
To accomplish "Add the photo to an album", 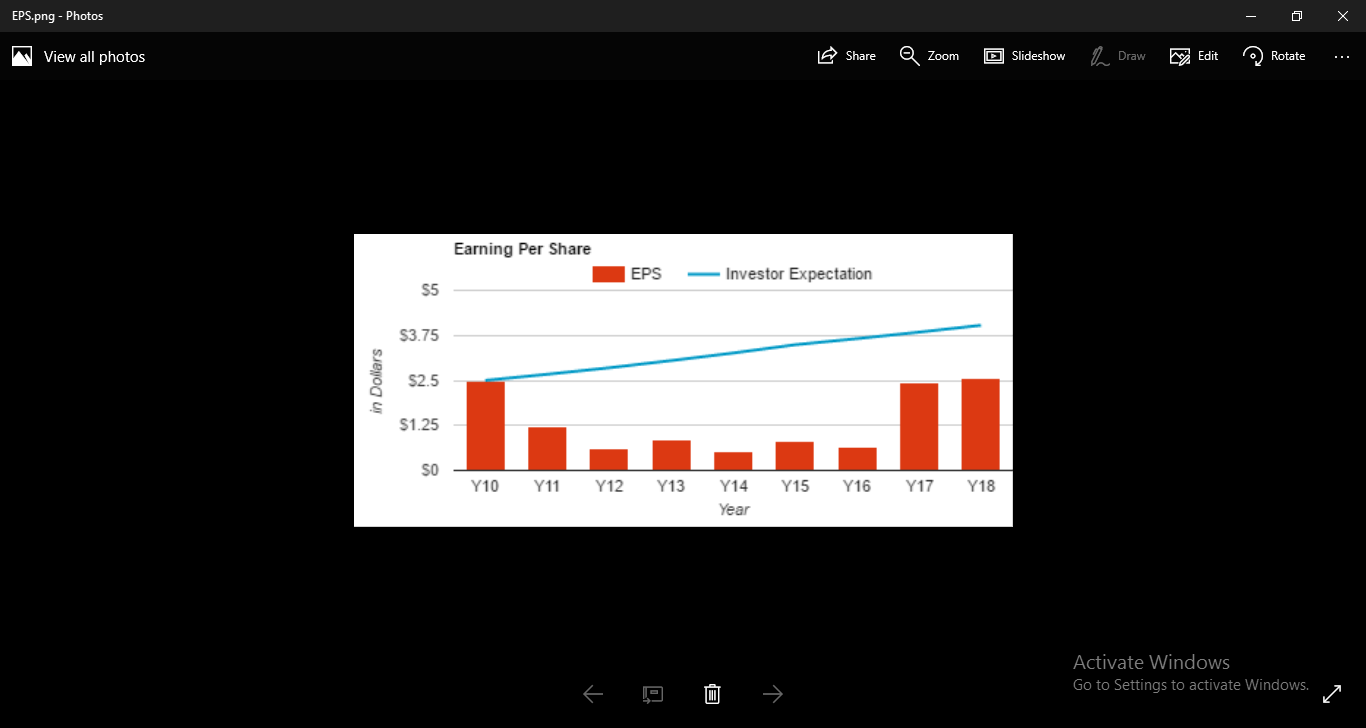I will pos(653,693).
